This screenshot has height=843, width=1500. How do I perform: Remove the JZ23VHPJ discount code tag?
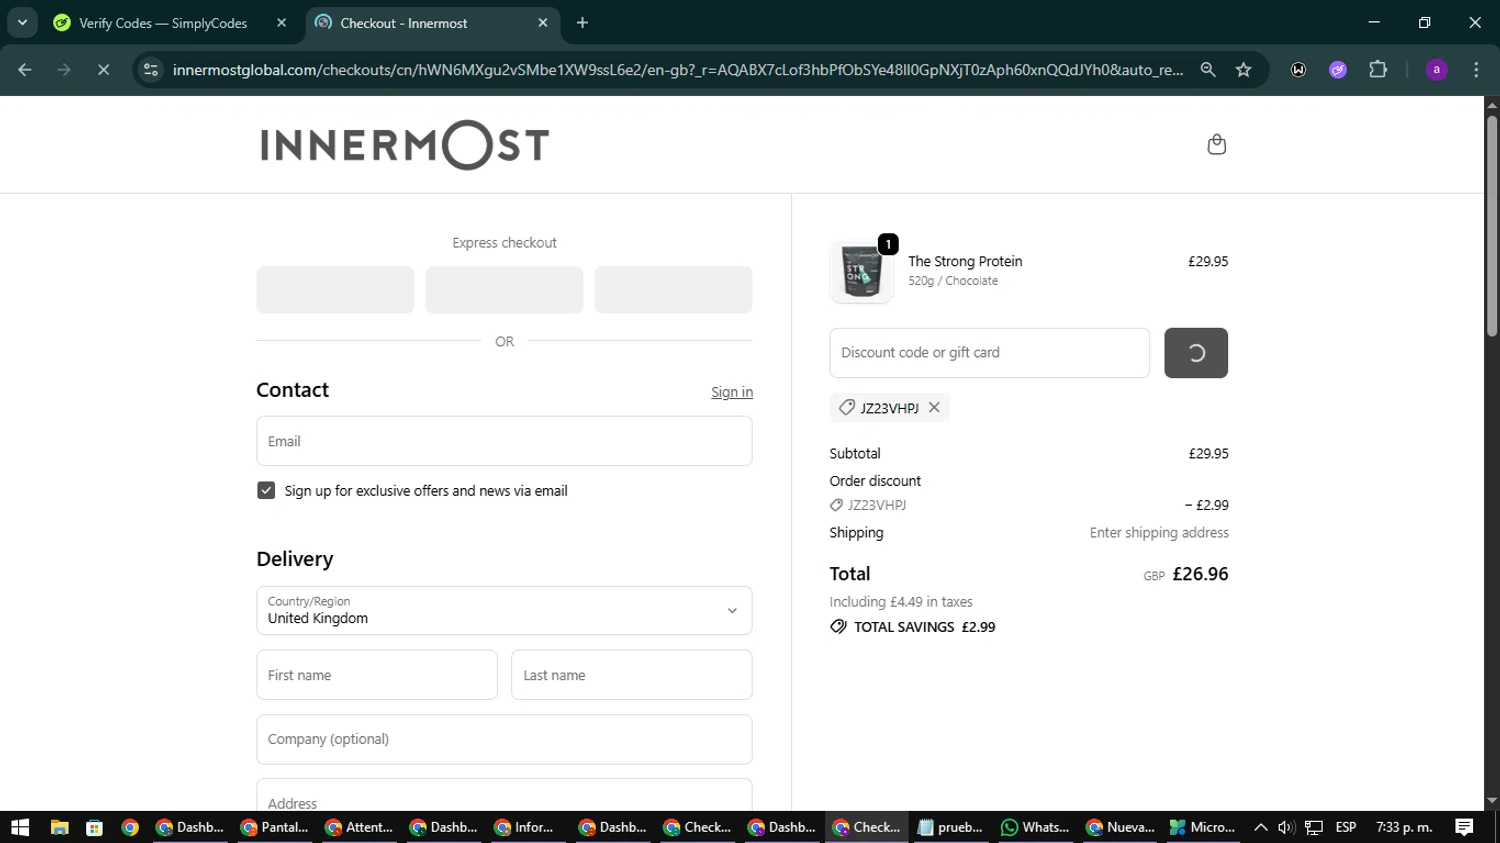point(934,407)
